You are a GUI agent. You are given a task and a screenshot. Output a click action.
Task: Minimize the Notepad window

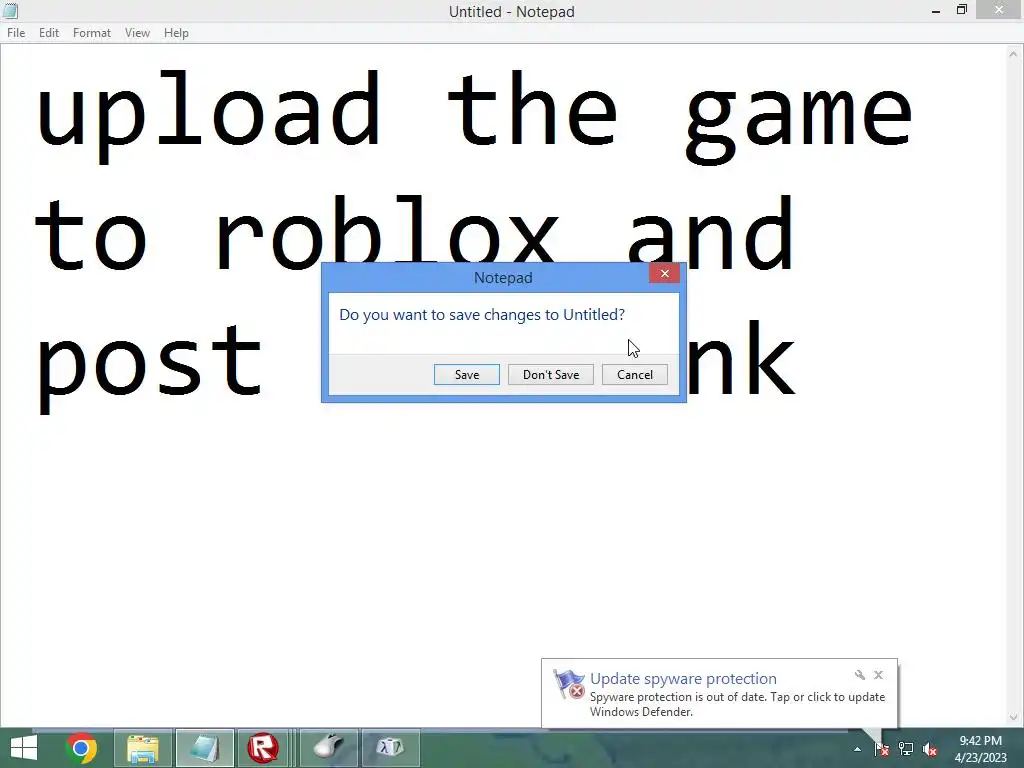935,11
